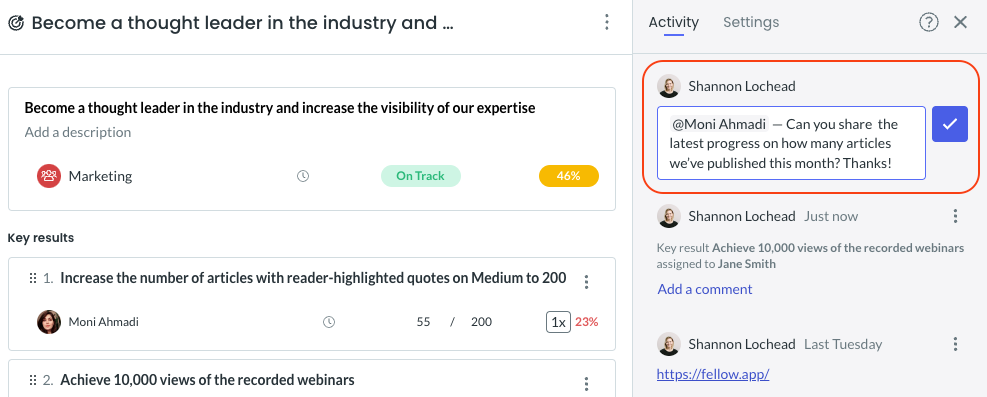
Task: Switch to the Settings tab
Action: pos(751,23)
